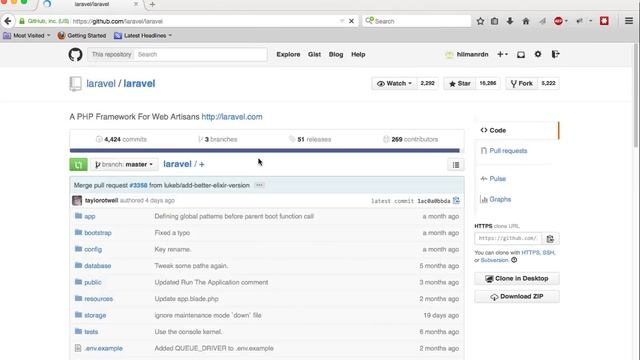Click the GitHub sign out icon
Viewport: 640px width, 360px height.
(x=555, y=54)
